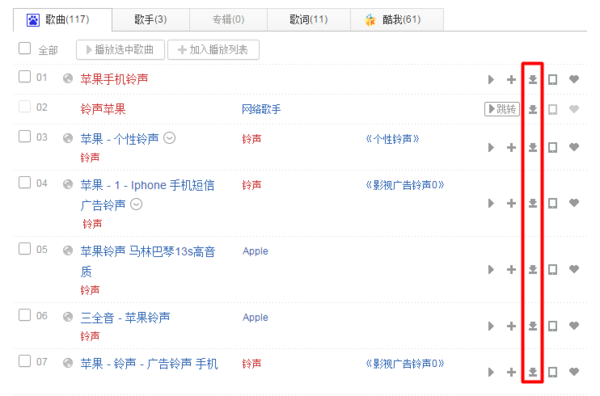Download song 03 苹果 - 个性铃声
The height and width of the screenshot is (396, 600).
[533, 148]
